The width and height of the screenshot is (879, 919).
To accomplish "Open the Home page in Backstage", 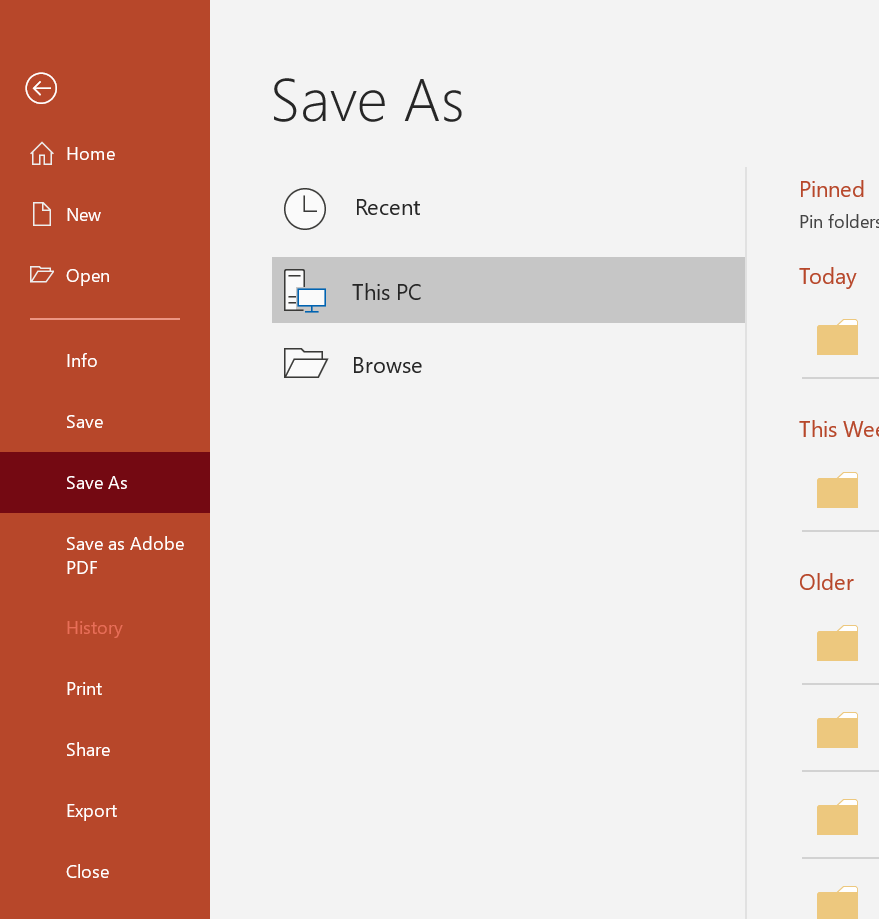I will 105,154.
